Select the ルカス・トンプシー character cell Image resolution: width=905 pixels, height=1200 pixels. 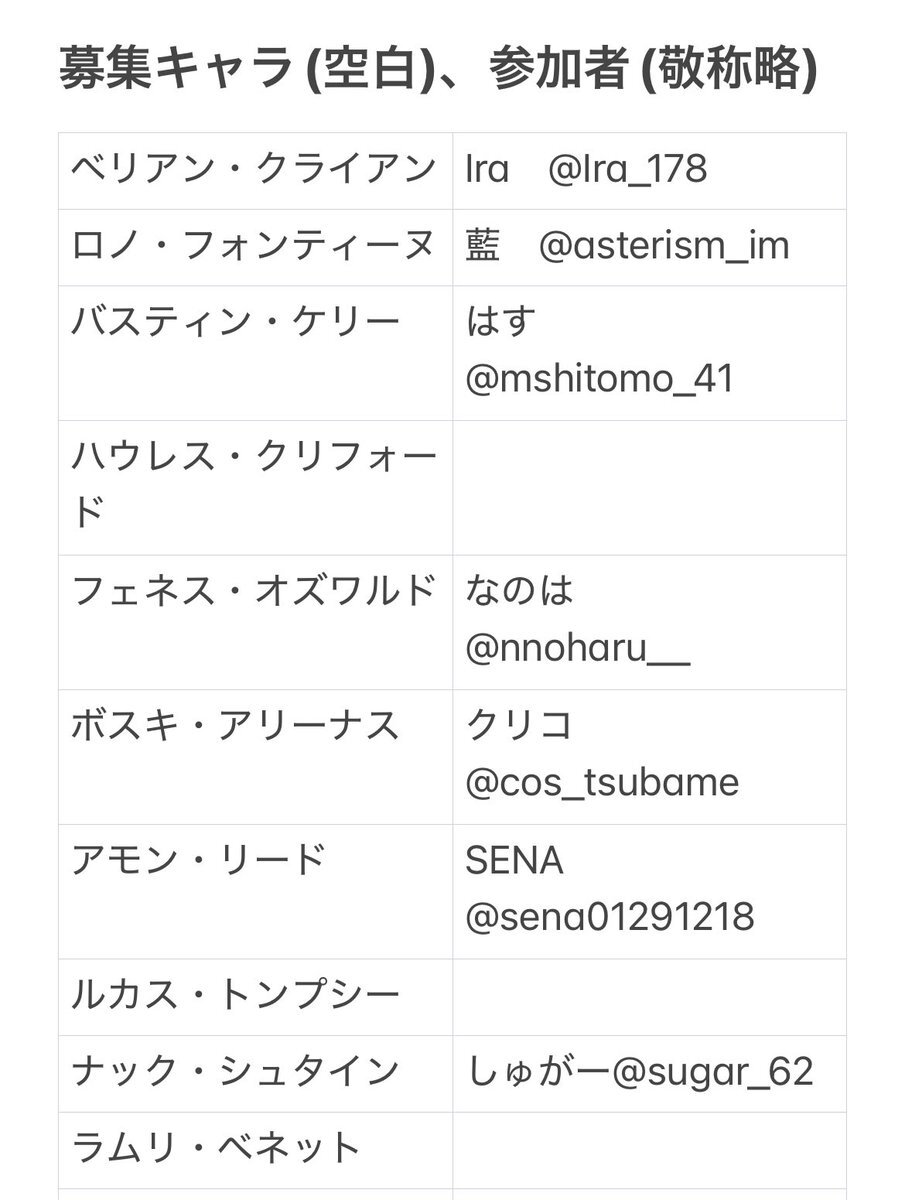tap(236, 995)
